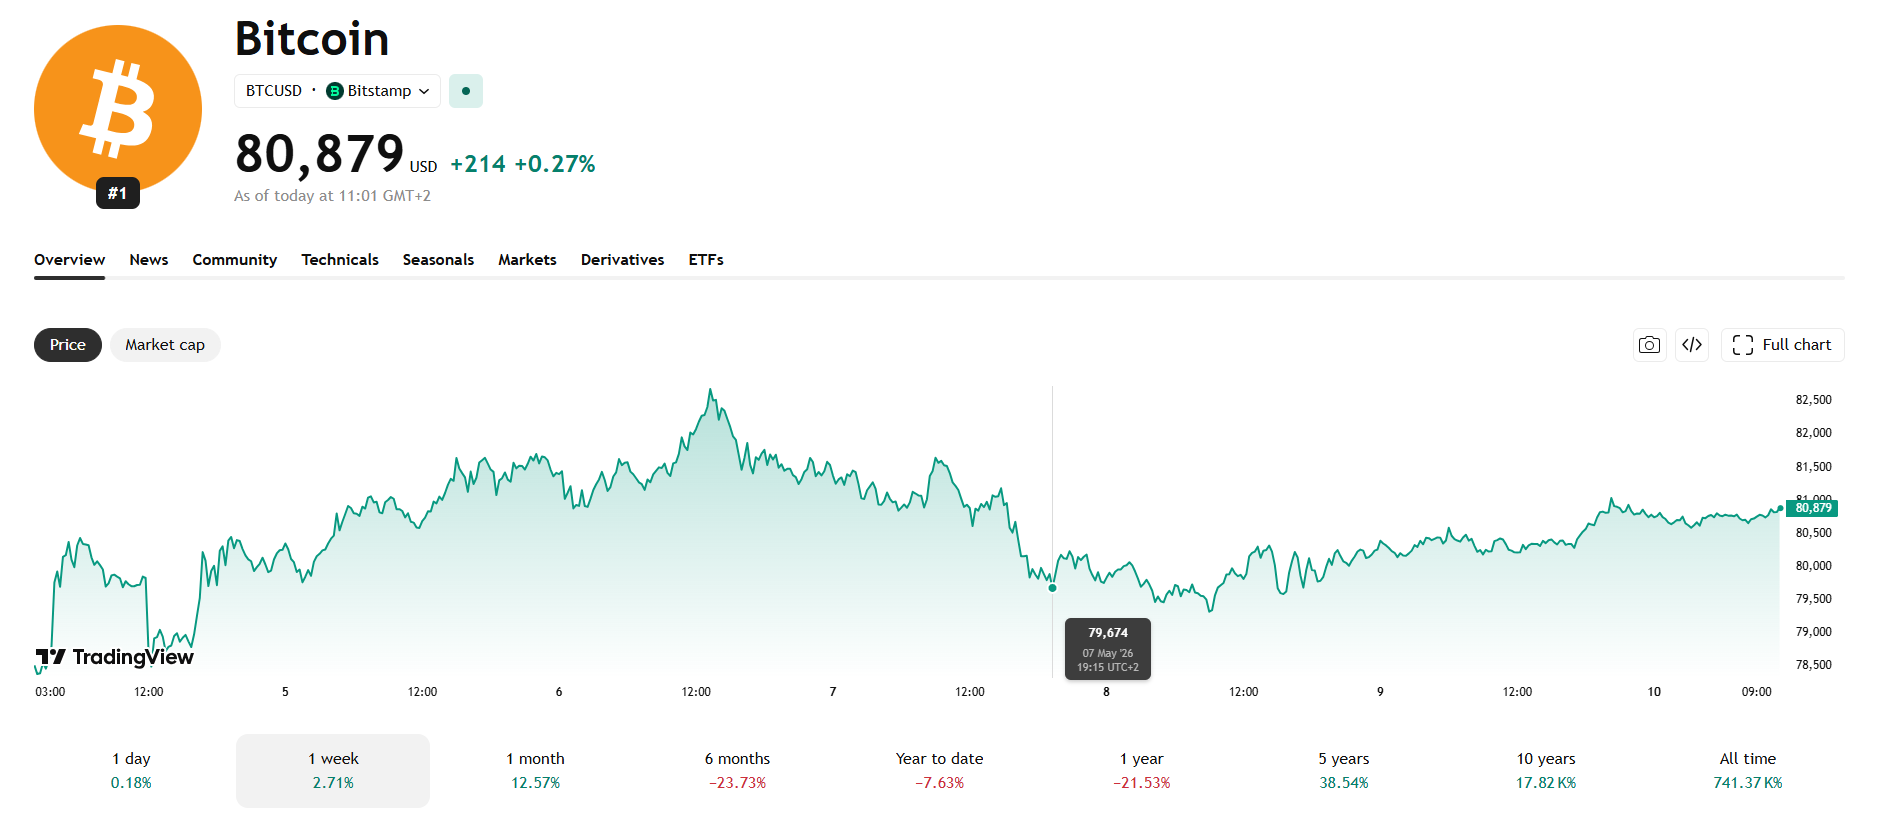Switch to the News tab

(149, 260)
